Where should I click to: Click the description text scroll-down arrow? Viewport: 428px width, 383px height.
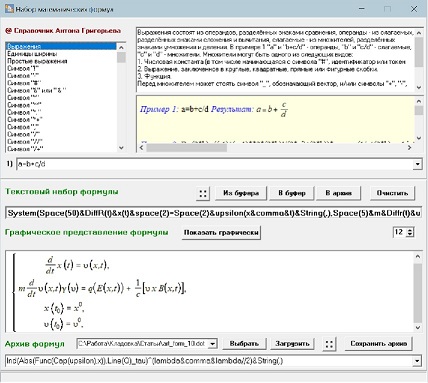click(x=419, y=87)
